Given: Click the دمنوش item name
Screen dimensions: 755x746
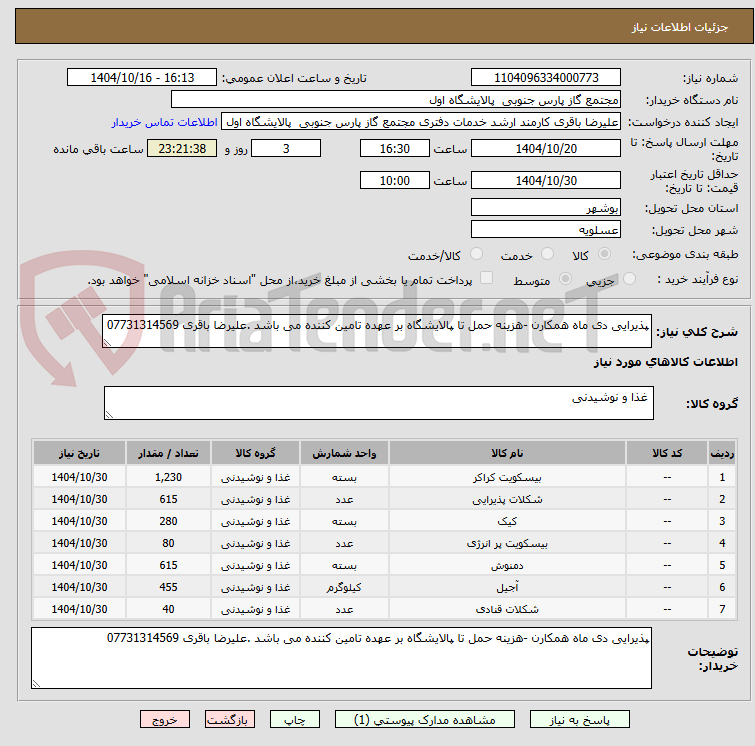Looking at the screenshot, I should point(507,565).
